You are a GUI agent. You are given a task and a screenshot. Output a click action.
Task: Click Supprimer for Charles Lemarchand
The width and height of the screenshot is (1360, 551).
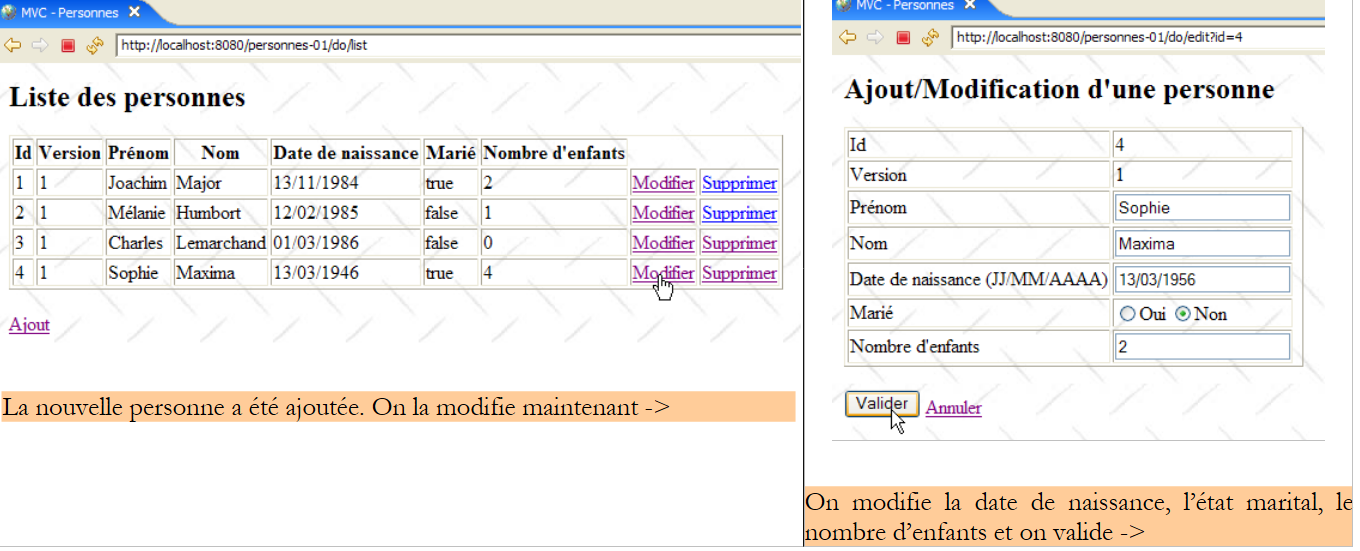pos(739,243)
